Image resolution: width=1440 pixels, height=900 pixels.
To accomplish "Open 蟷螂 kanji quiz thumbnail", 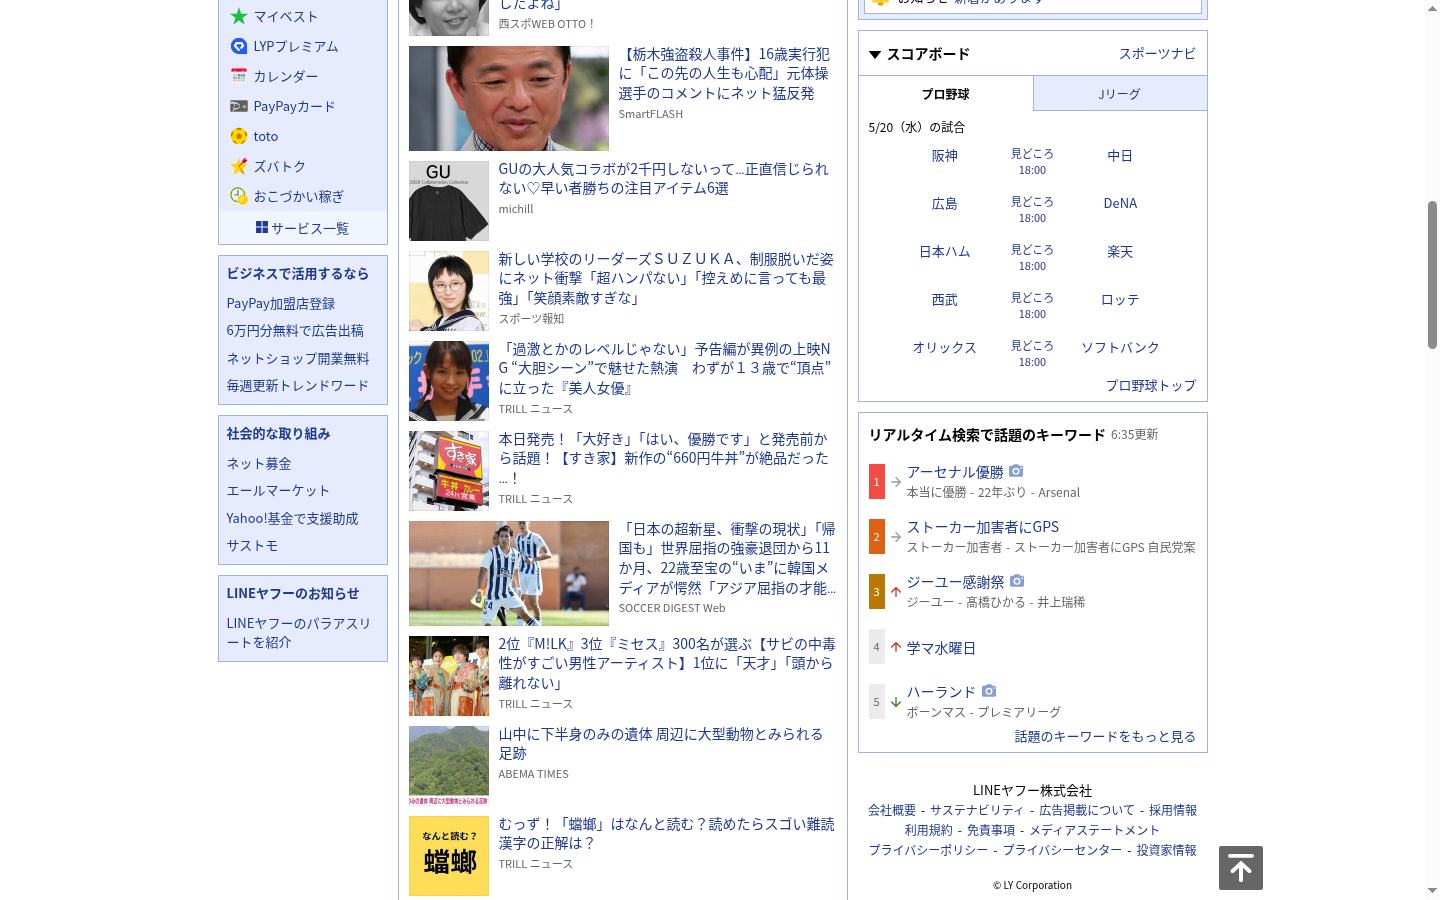I will [449, 856].
